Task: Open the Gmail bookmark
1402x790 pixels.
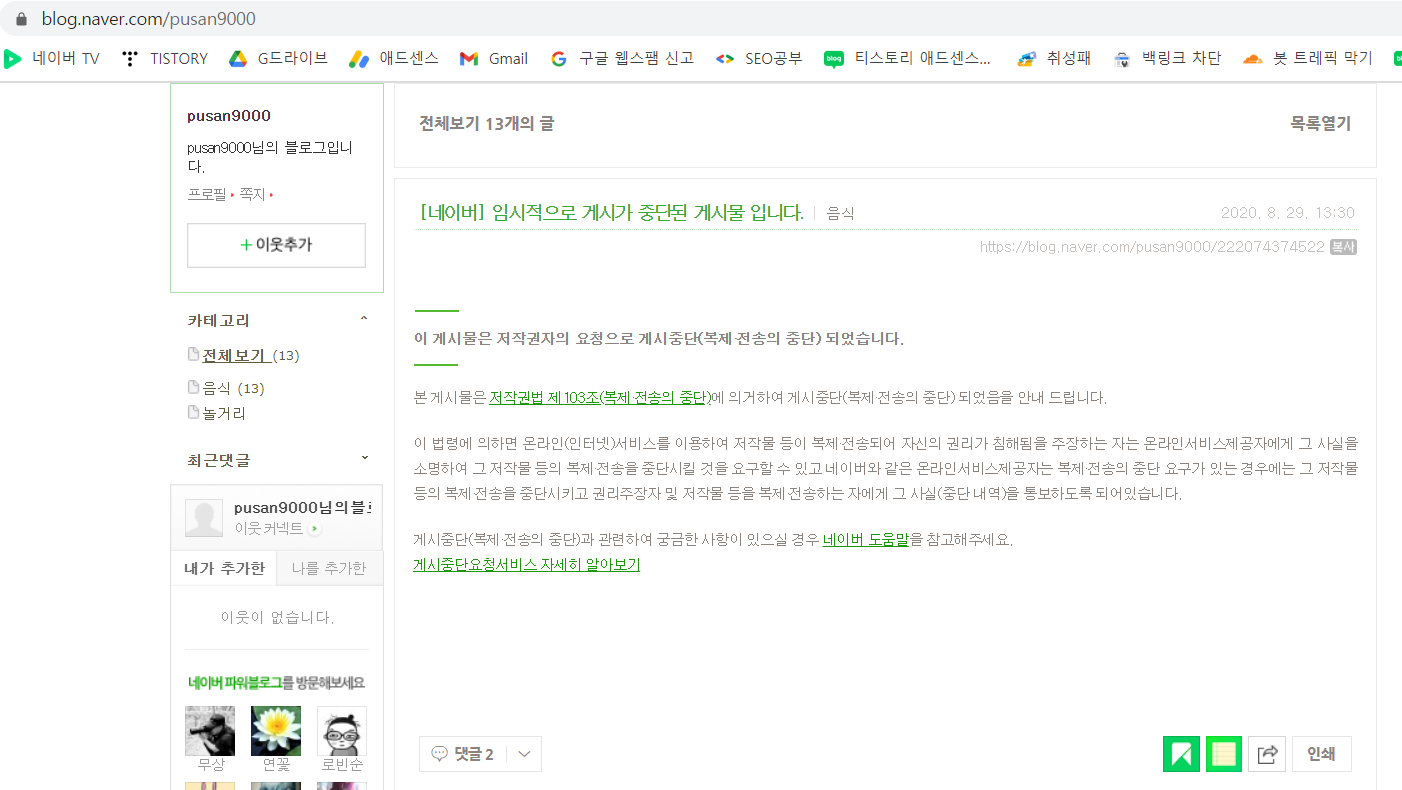Action: (x=494, y=58)
